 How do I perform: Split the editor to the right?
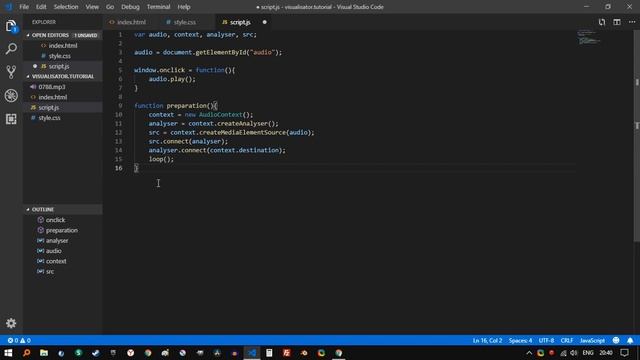pos(617,22)
